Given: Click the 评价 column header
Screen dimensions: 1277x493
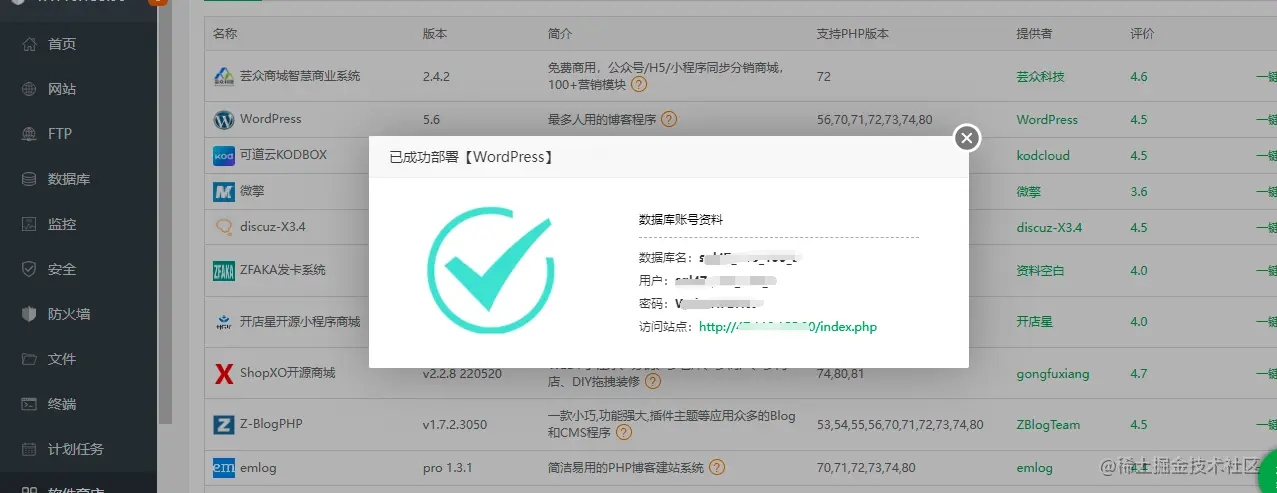Looking at the screenshot, I should coord(1142,33).
